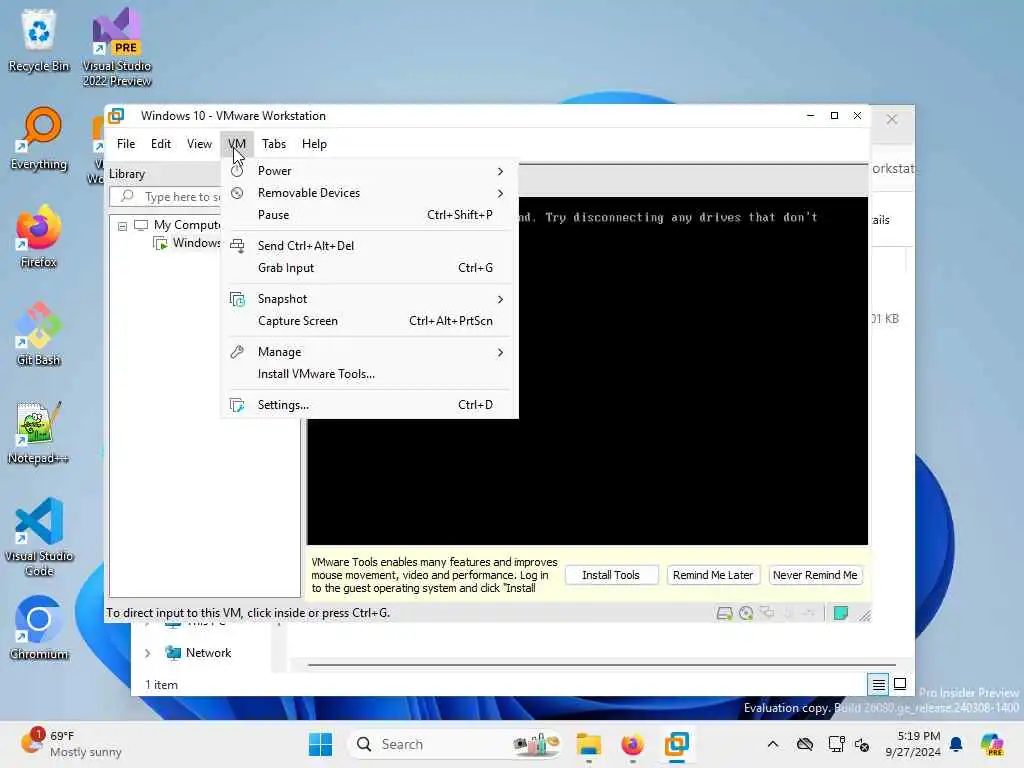Click the Library search field
Image resolution: width=1024 pixels, height=768 pixels.
[167, 197]
